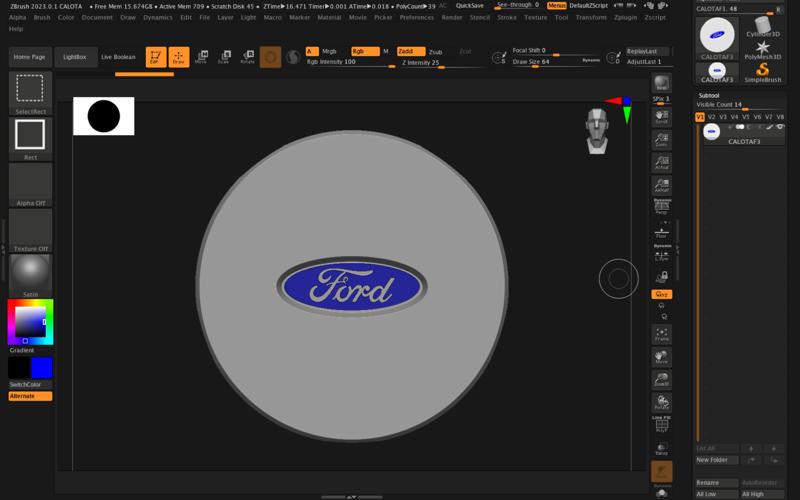The width and height of the screenshot is (800, 500).
Task: Pick the PolyMesh3D star tool
Action: pyautogui.click(x=763, y=47)
